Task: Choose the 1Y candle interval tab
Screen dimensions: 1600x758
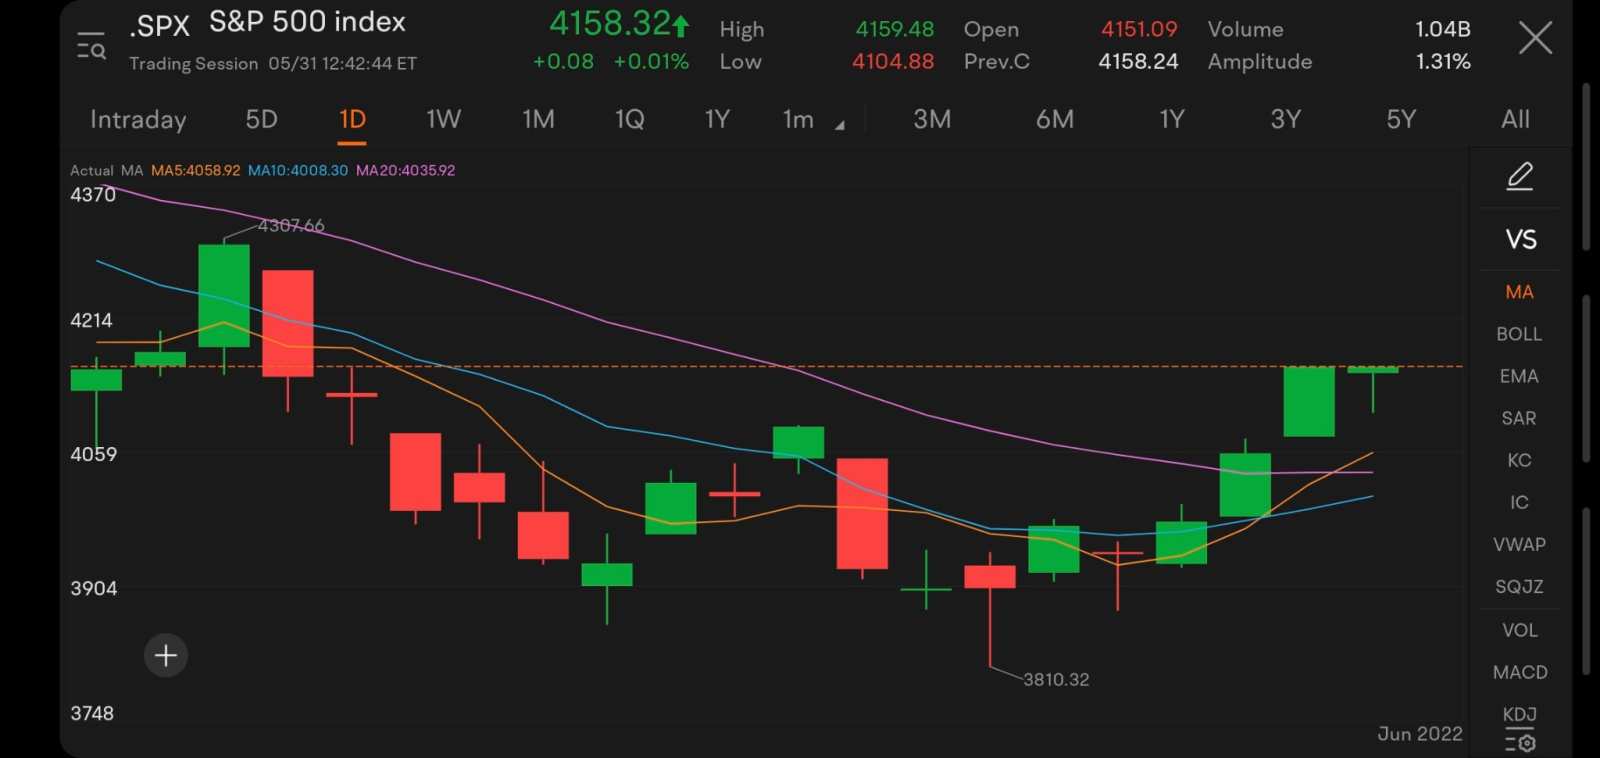Action: coord(717,120)
